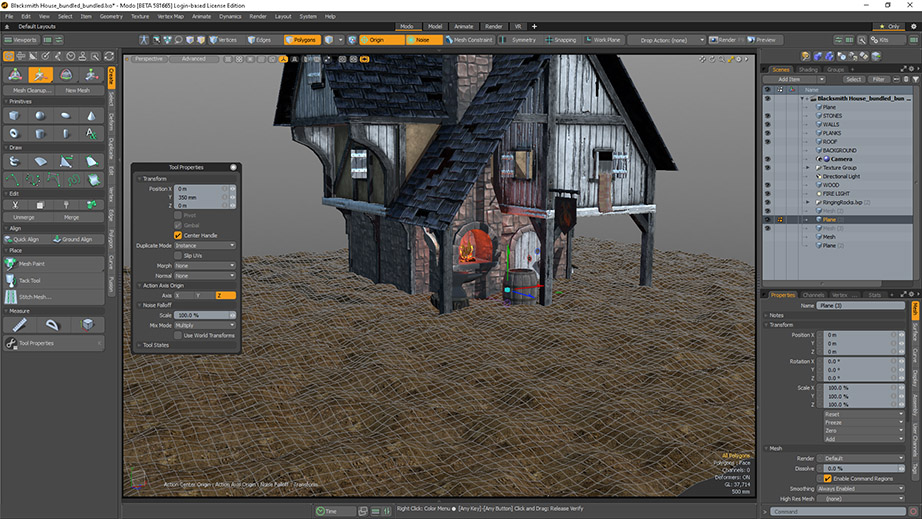
Task: Open the Duplicate Mode dropdown
Action: 205,245
